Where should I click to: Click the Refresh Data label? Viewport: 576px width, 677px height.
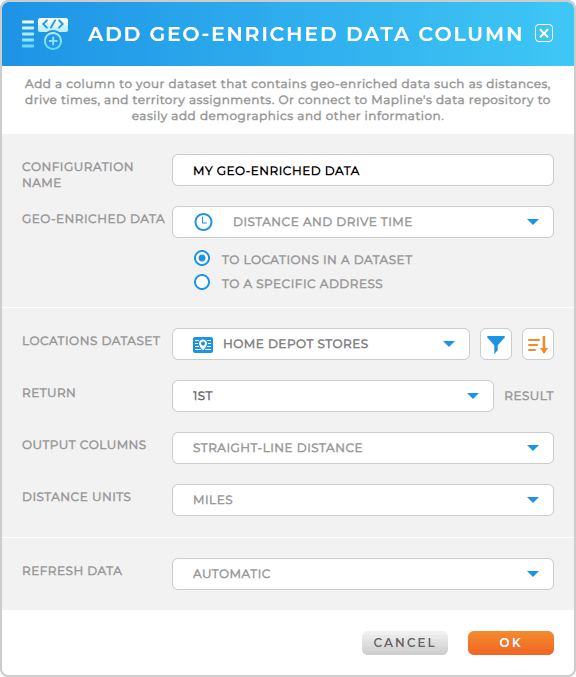[x=72, y=571]
